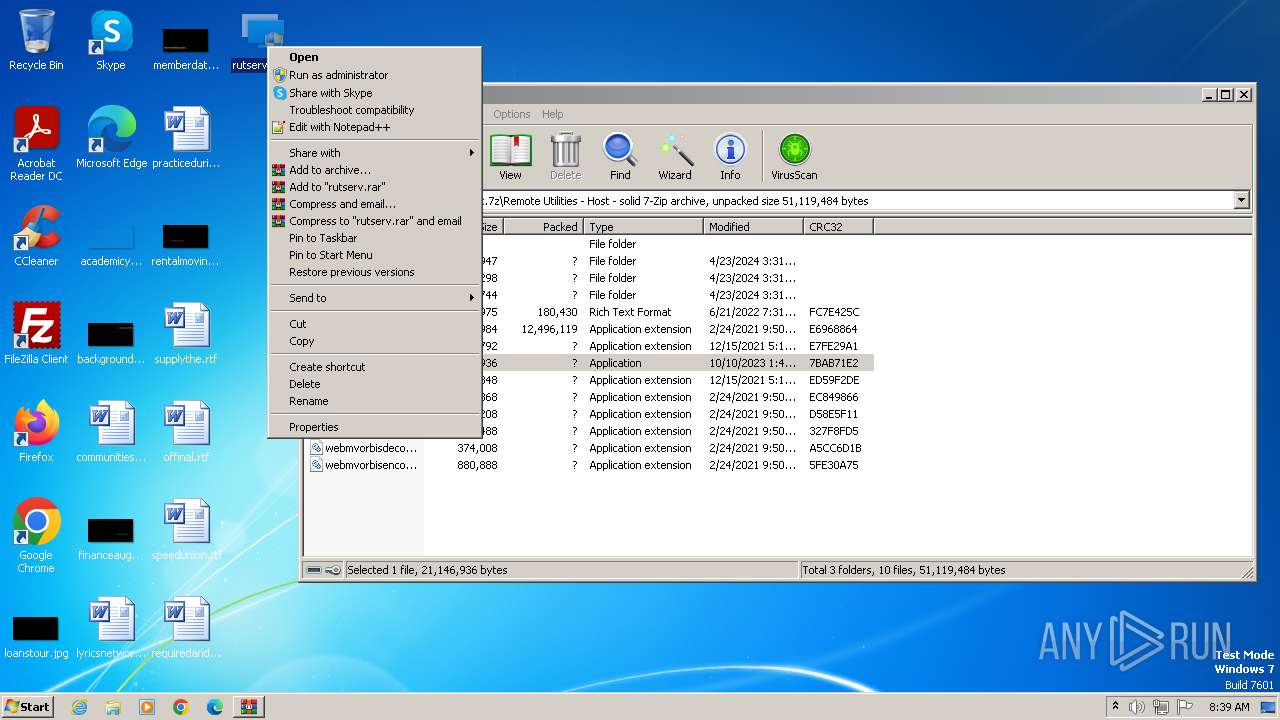Select the Google Chrome desktop shortcut
Screen dimensions: 1280x720
point(36,536)
